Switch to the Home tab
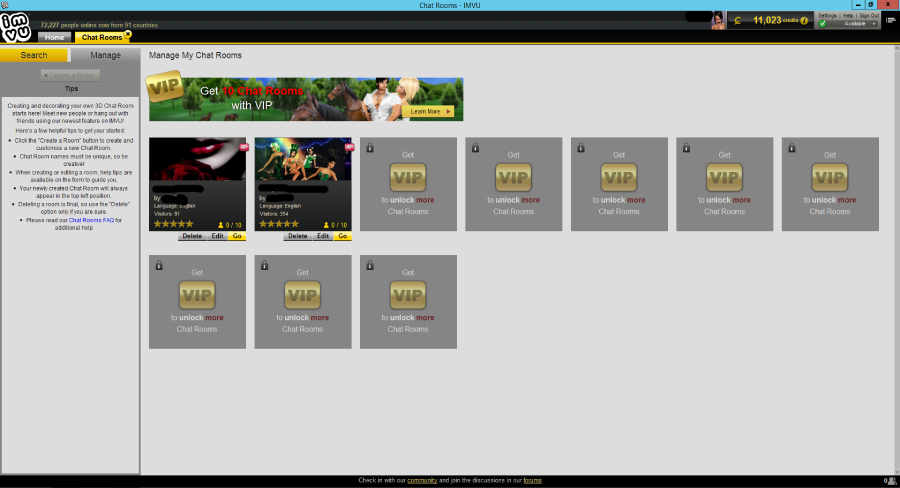Screen dimensions: 900x488 (55, 37)
